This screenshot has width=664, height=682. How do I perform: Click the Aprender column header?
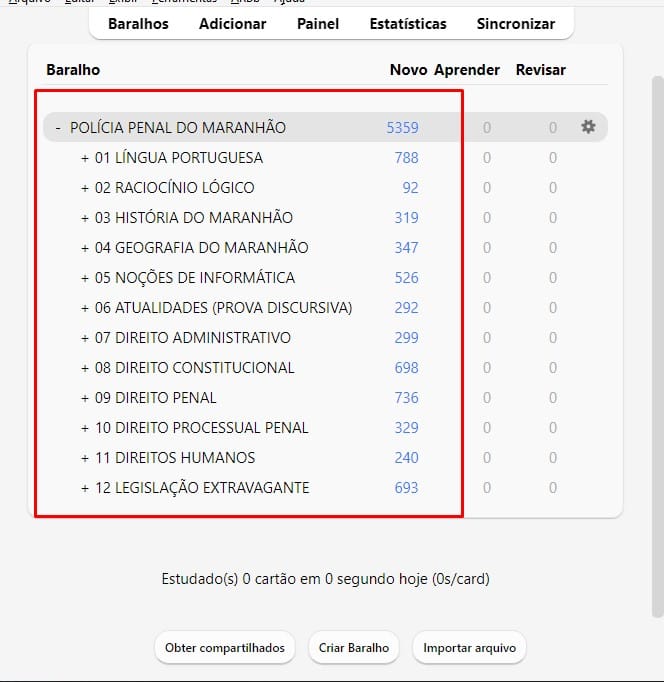click(467, 70)
